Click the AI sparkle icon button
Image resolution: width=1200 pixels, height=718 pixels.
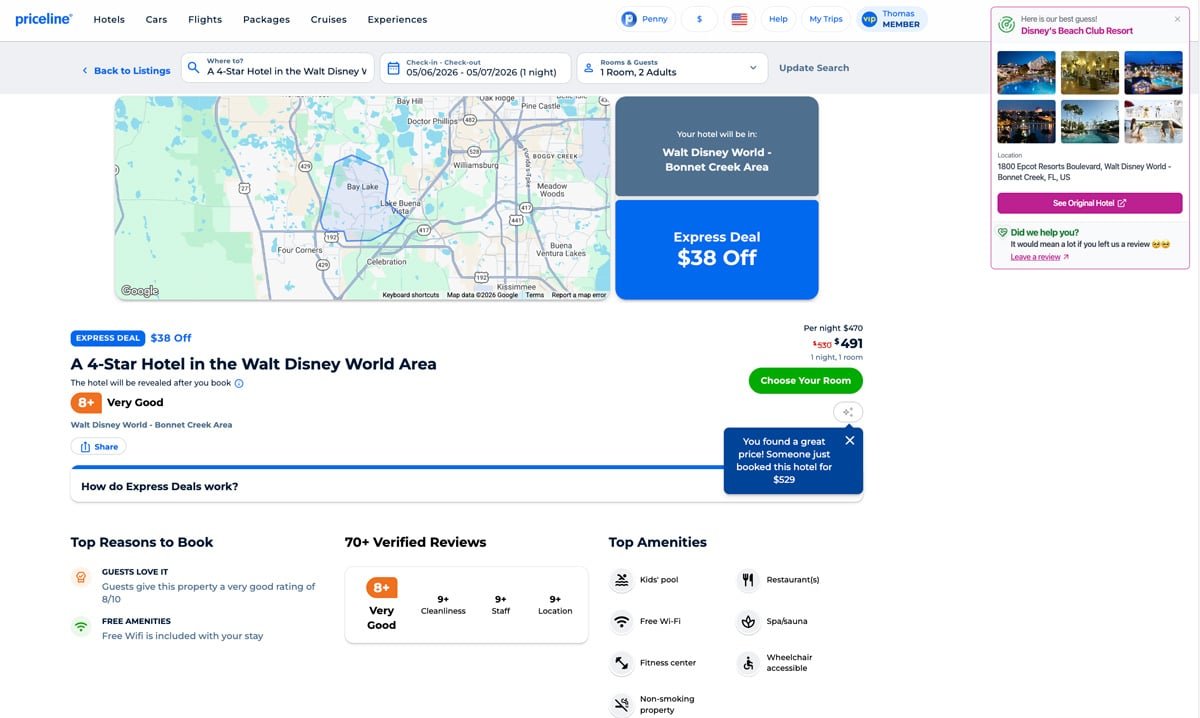click(847, 412)
